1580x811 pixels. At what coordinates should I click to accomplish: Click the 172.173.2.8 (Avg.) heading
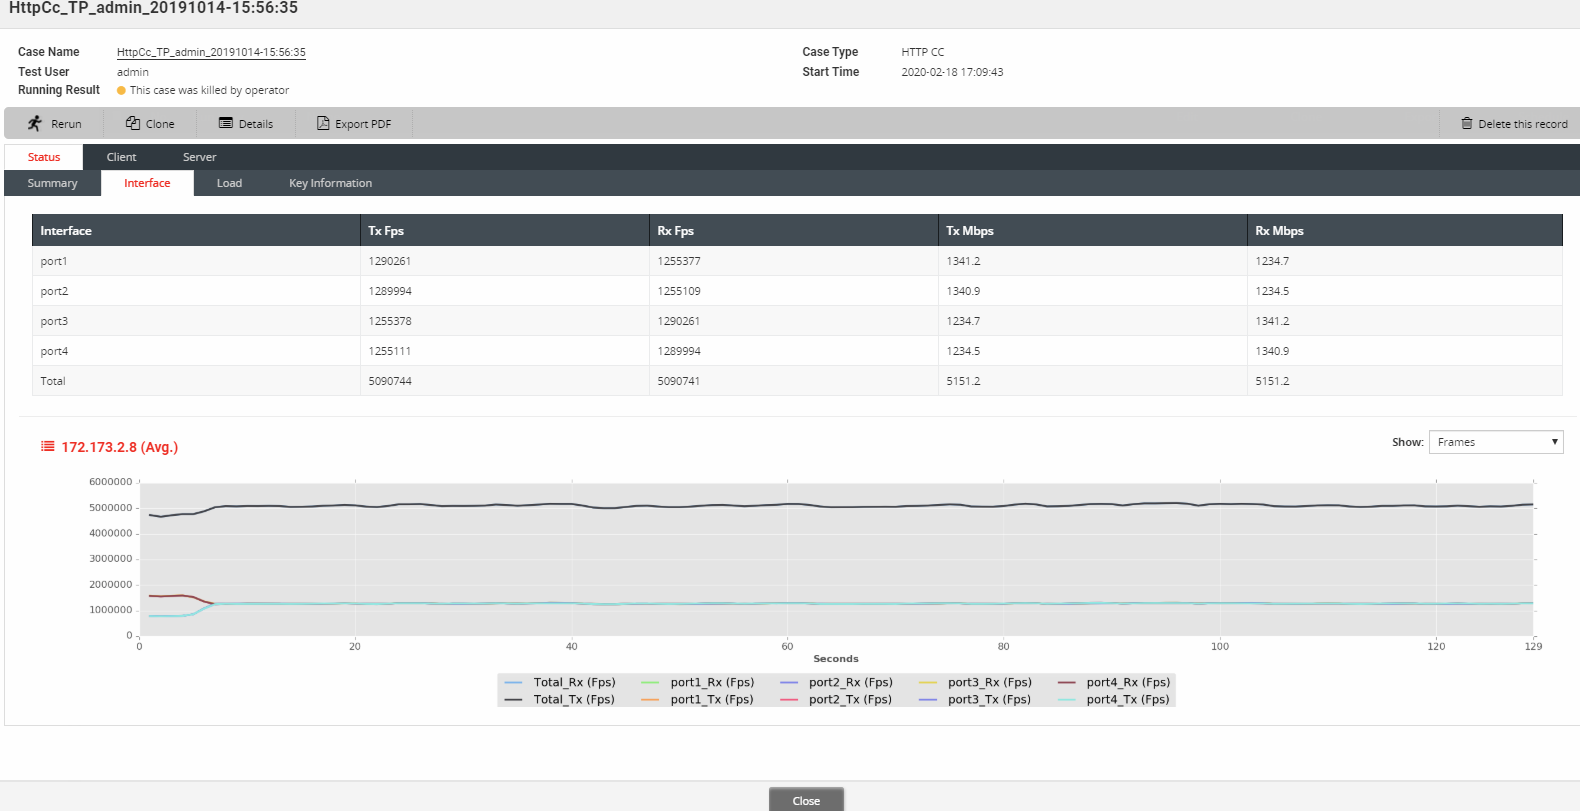[120, 447]
